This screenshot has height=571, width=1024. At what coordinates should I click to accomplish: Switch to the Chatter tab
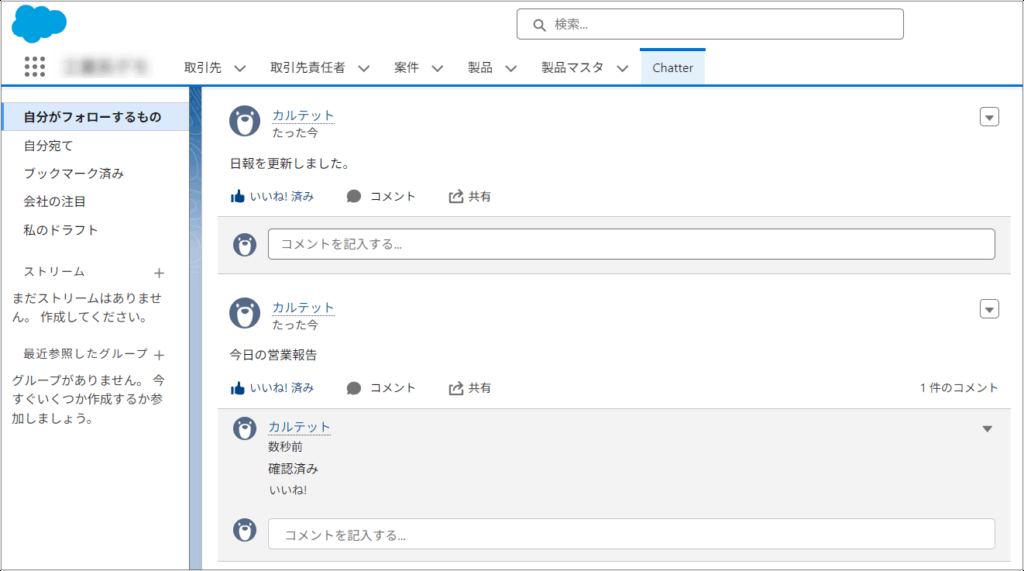(x=672, y=68)
